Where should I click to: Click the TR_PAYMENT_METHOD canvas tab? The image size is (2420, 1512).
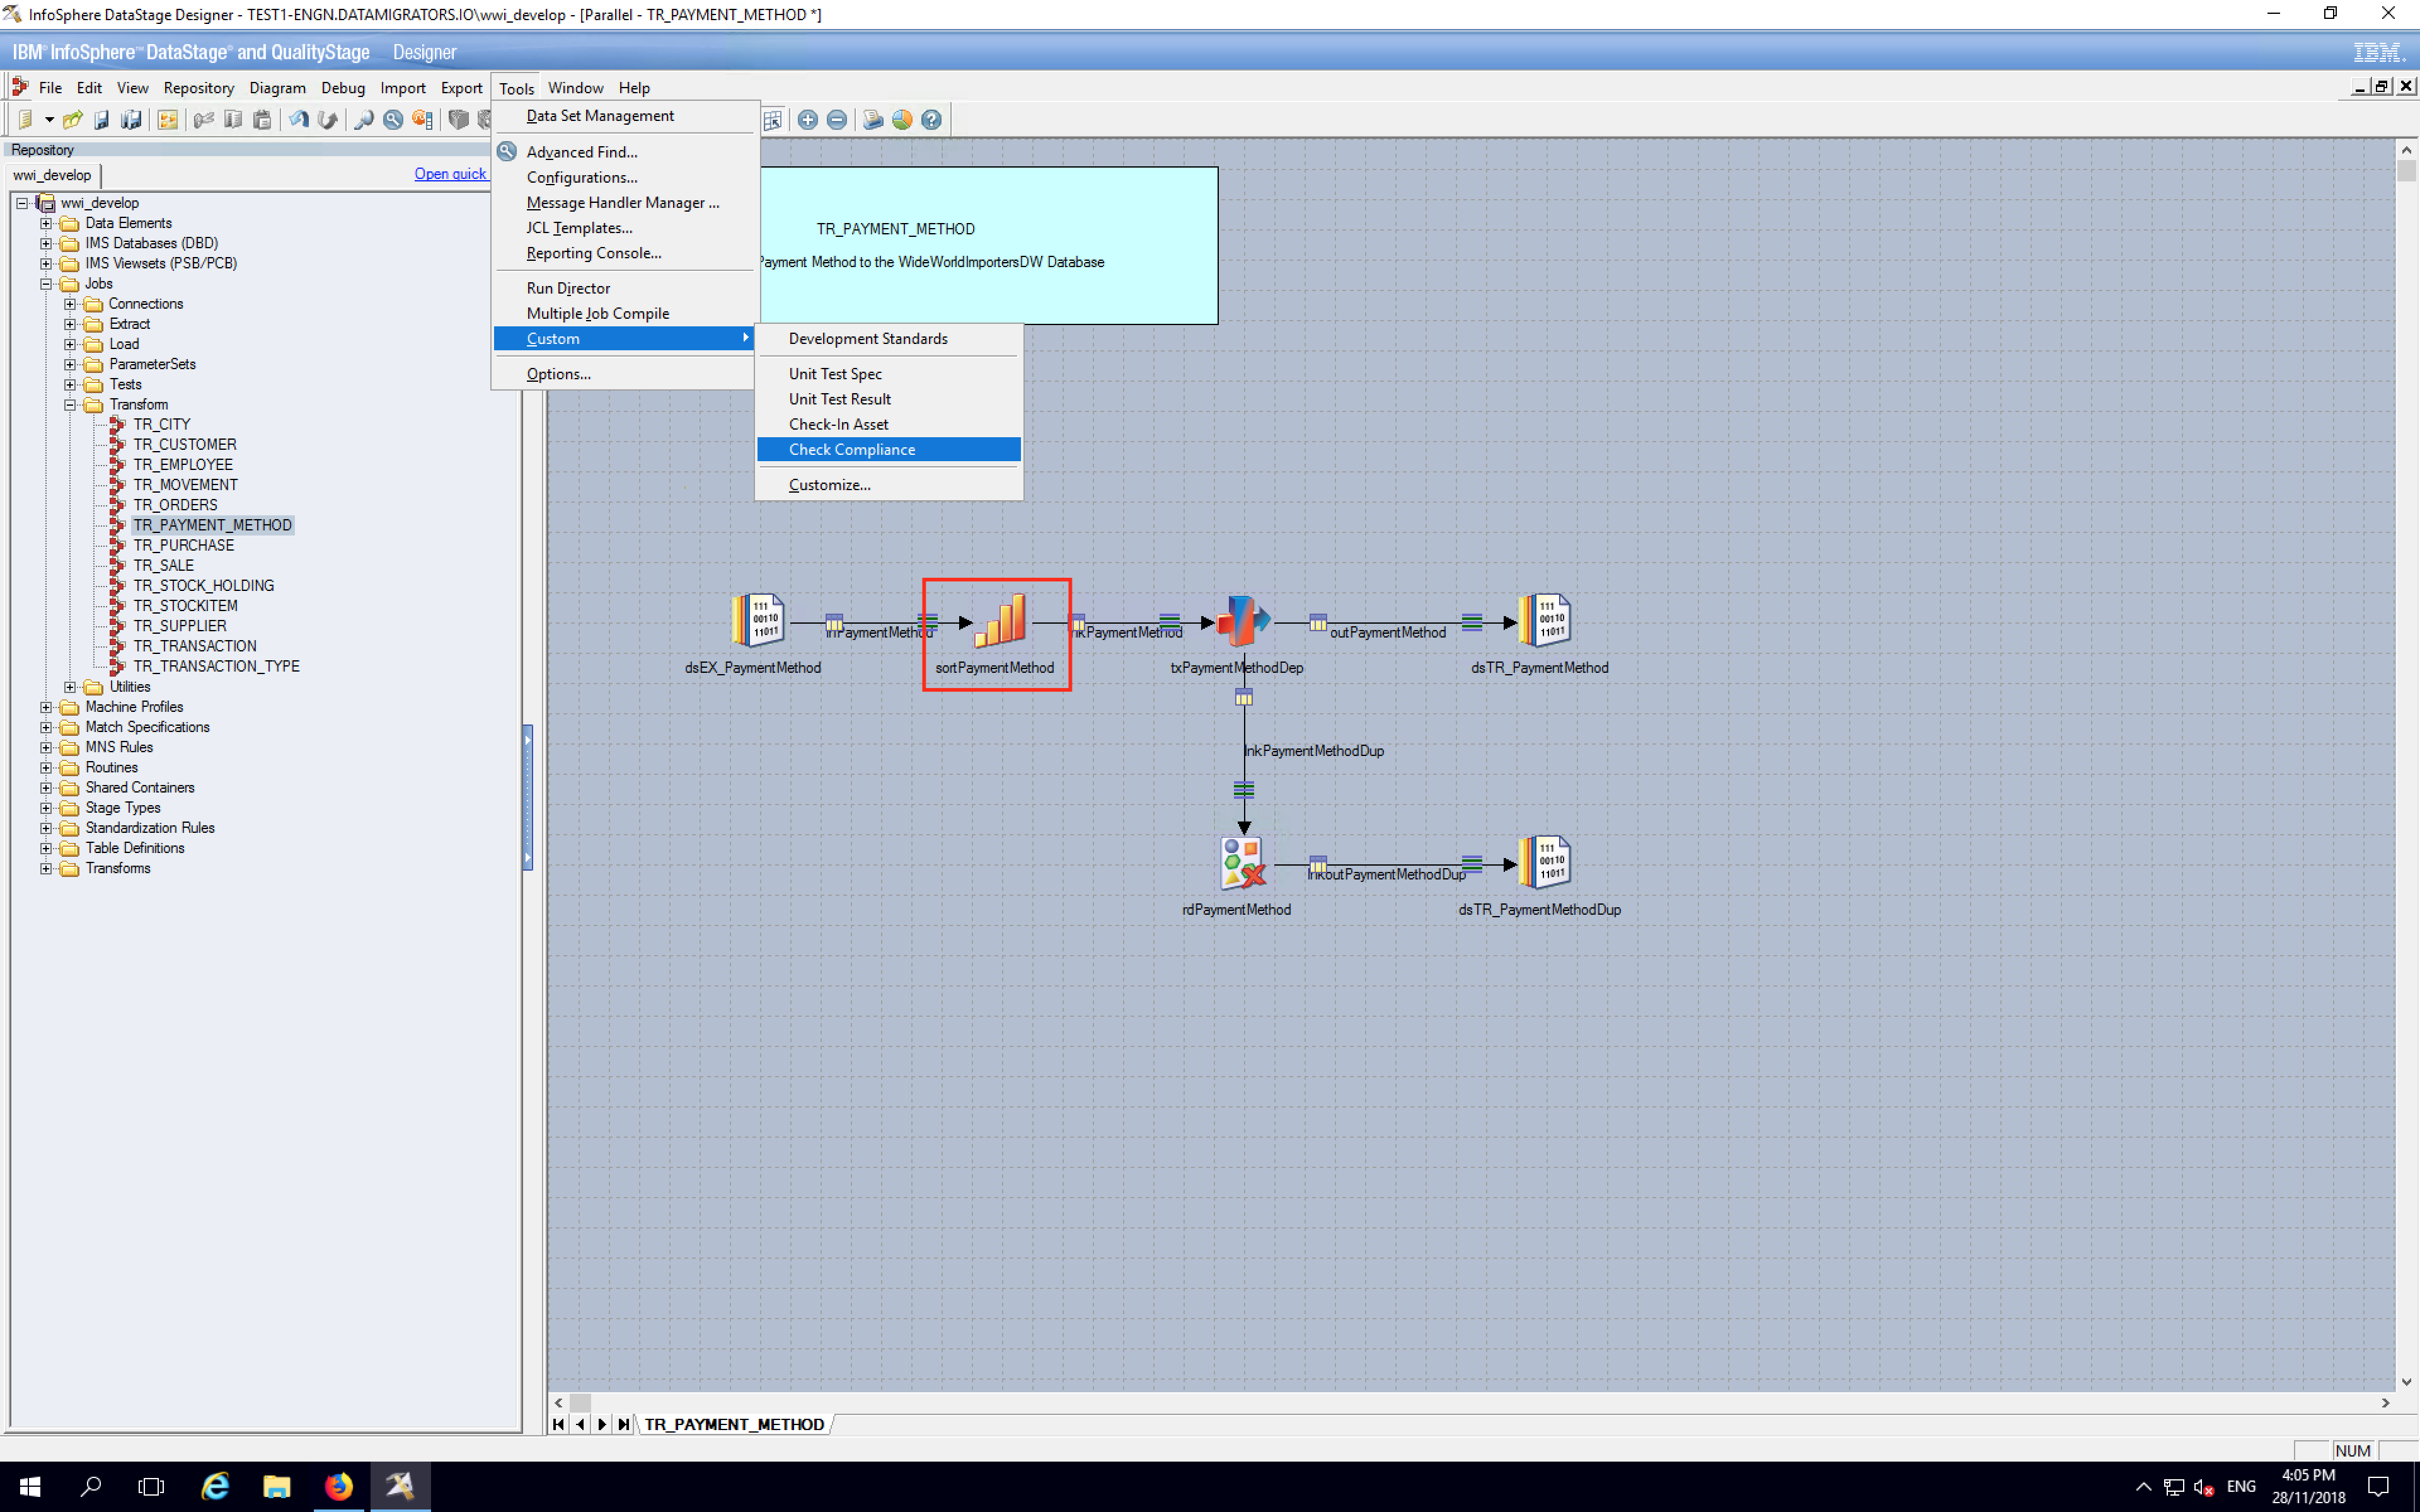click(x=734, y=1424)
